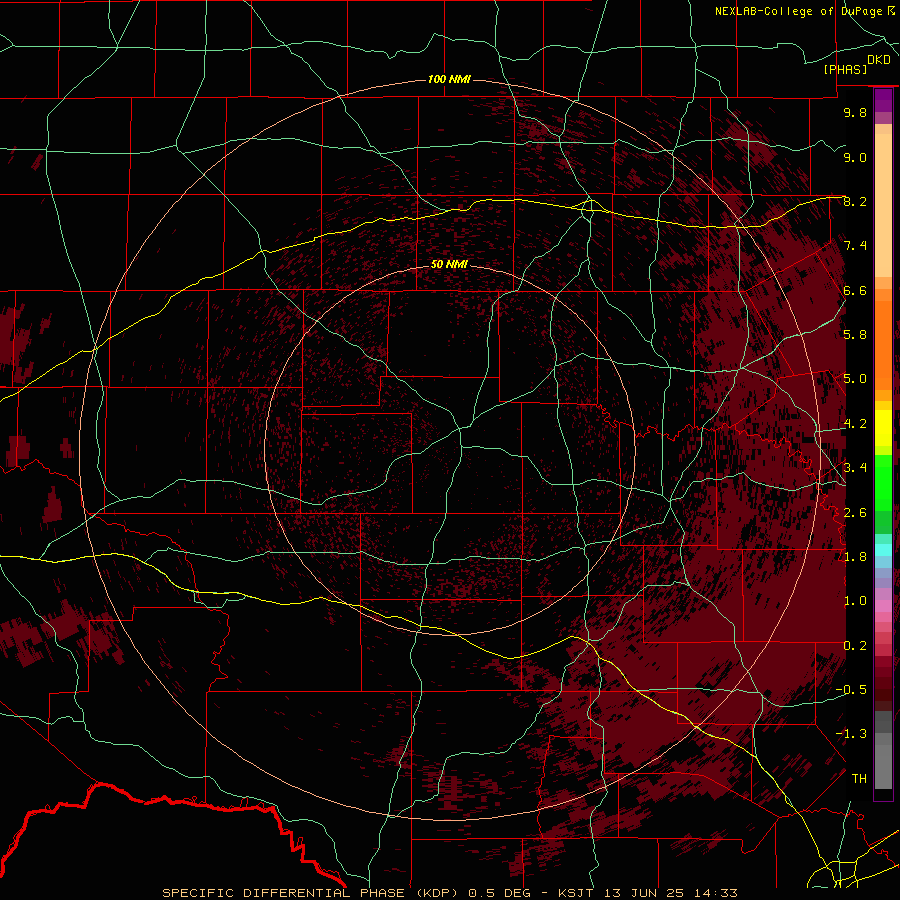
Task: Click the DKD legend title
Action: pyautogui.click(x=878, y=60)
